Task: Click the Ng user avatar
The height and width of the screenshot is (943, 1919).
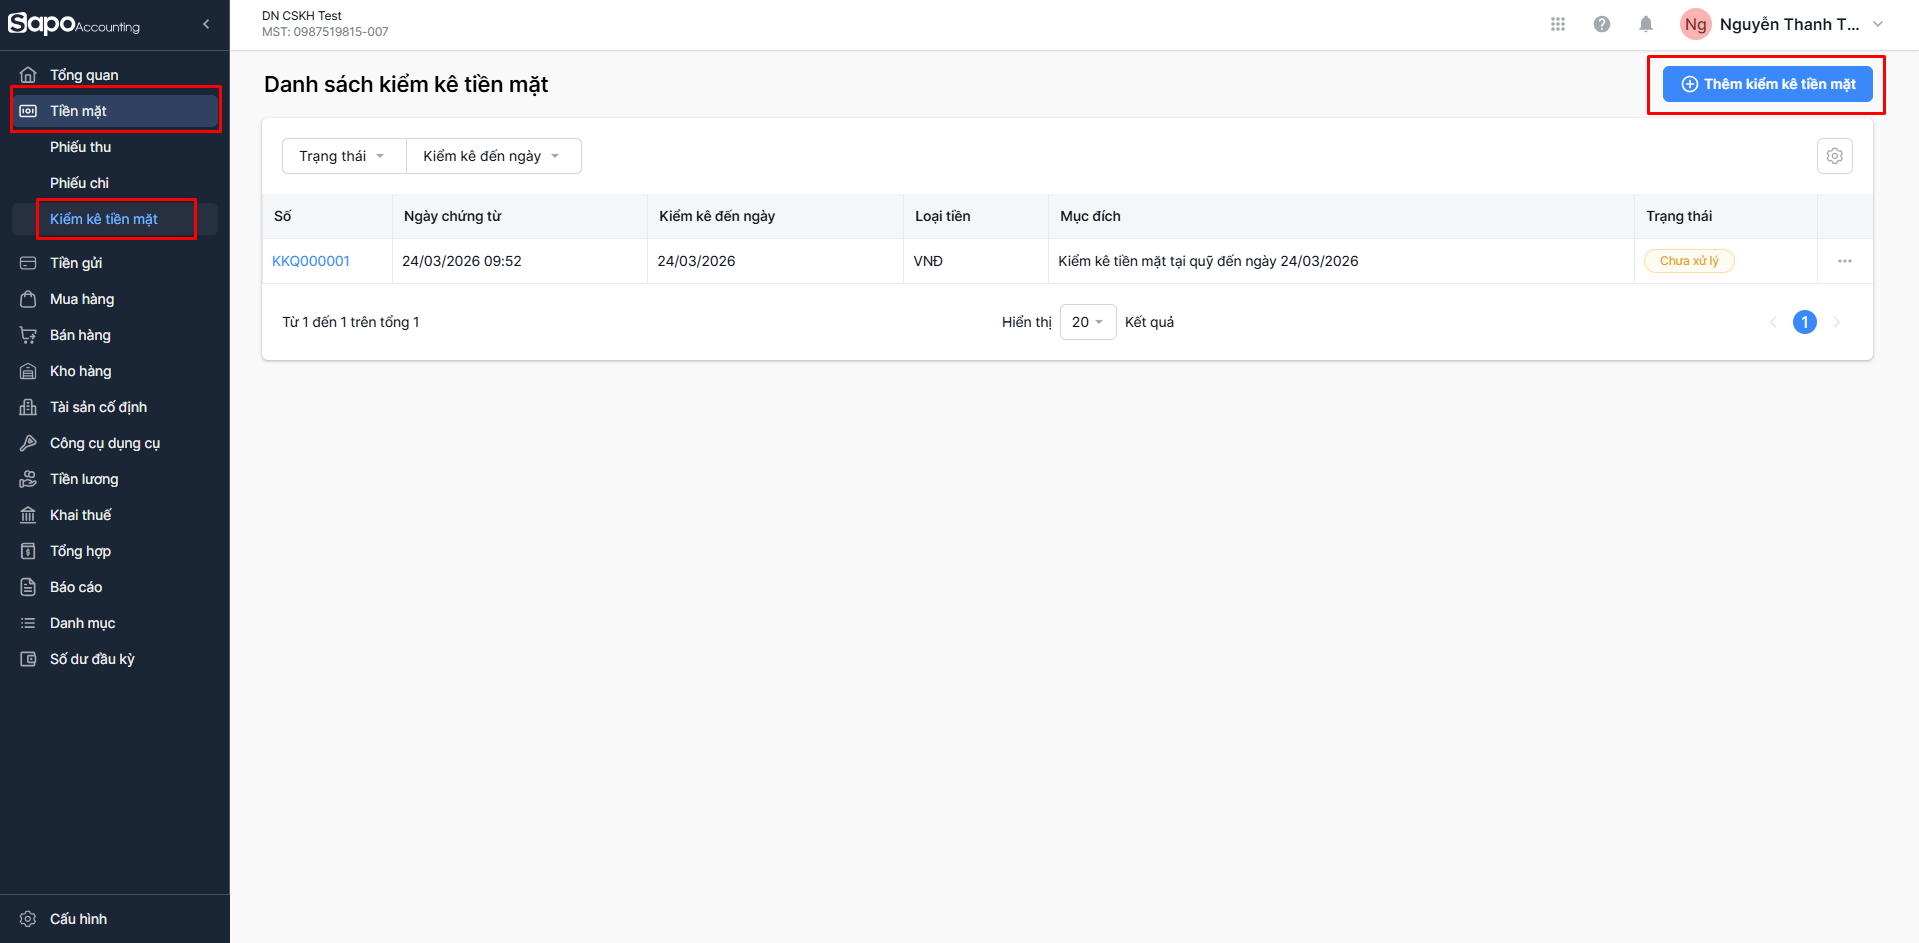Action: coord(1695,24)
